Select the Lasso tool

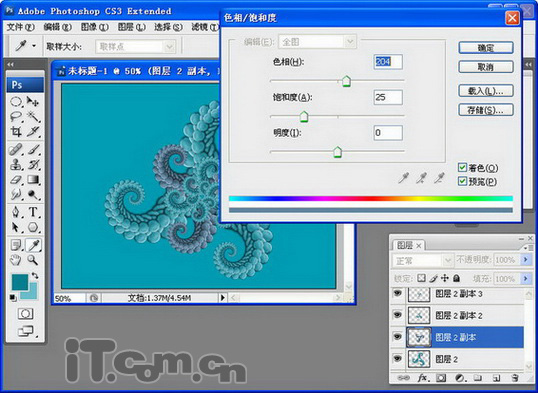click(x=16, y=117)
